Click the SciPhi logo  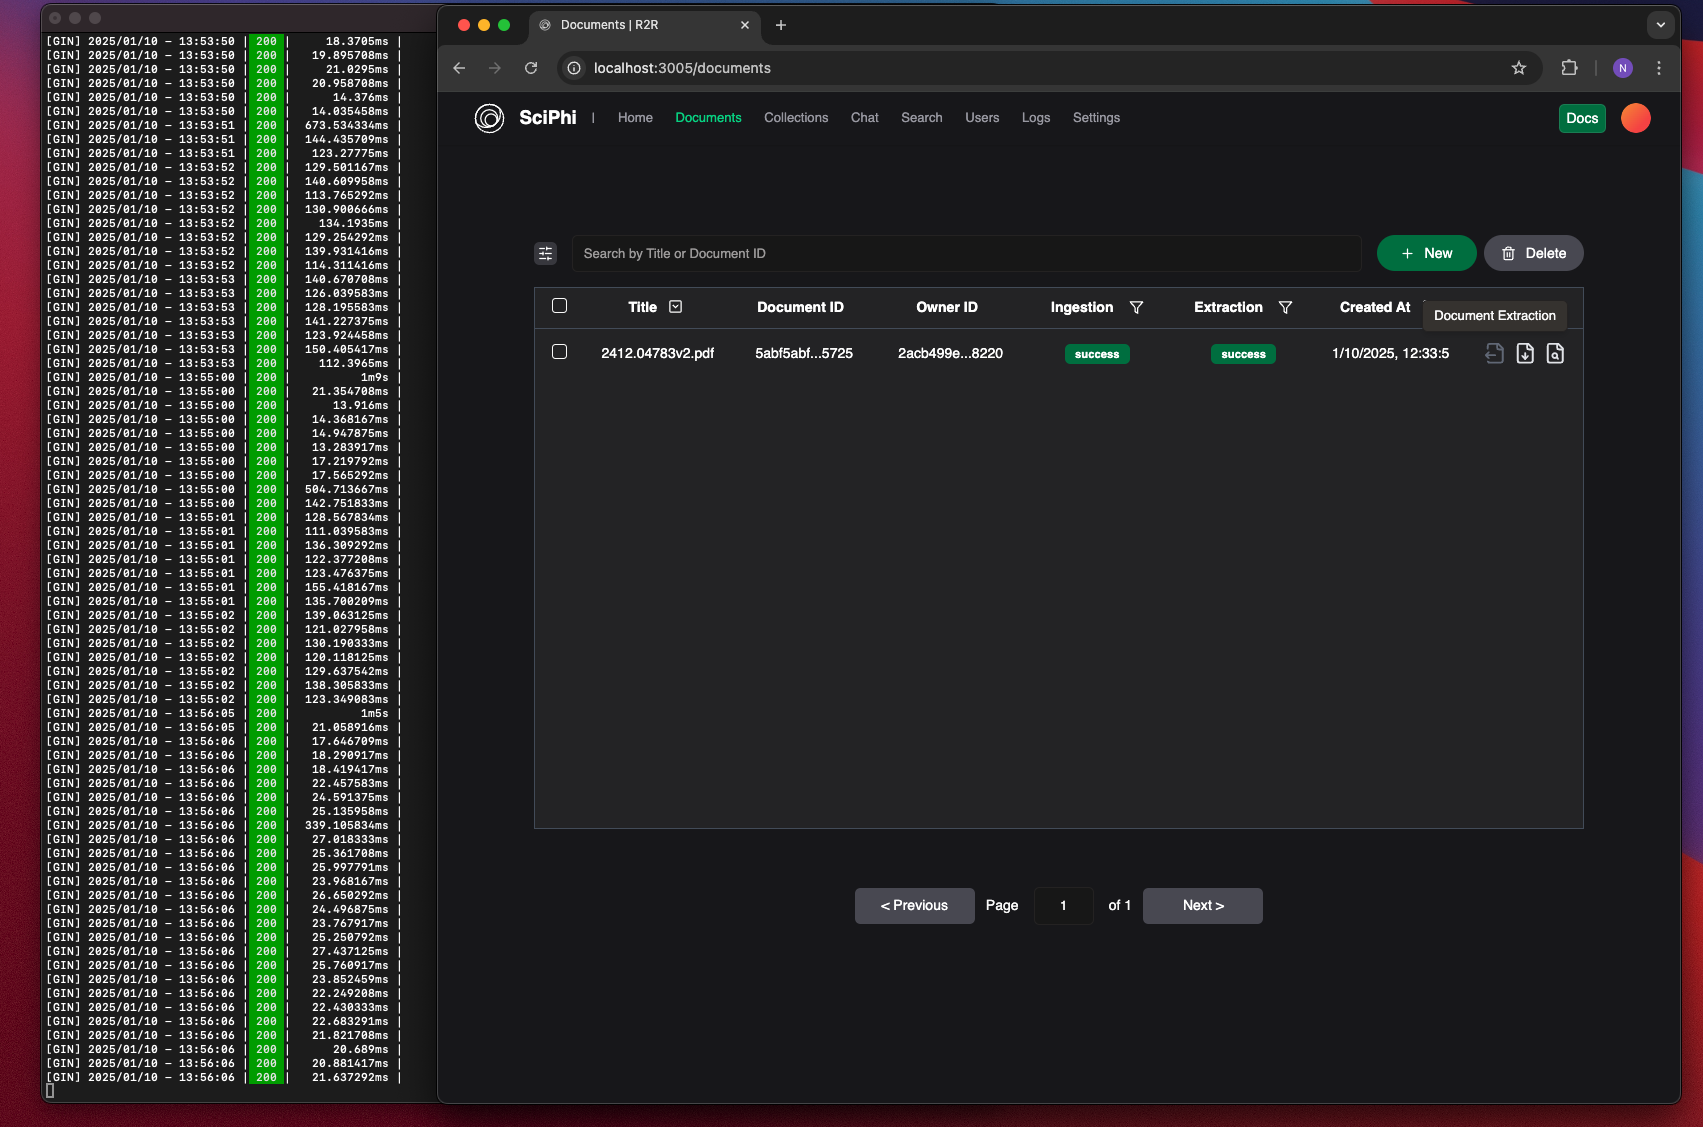click(x=489, y=118)
